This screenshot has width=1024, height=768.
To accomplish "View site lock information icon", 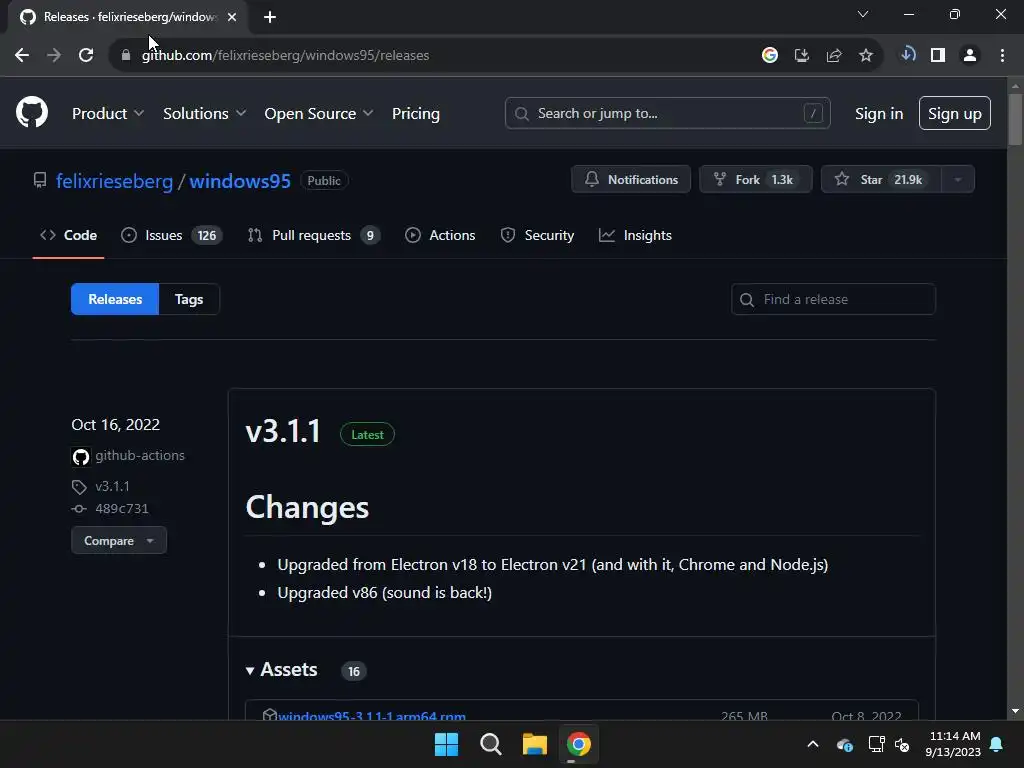I will 126,56.
